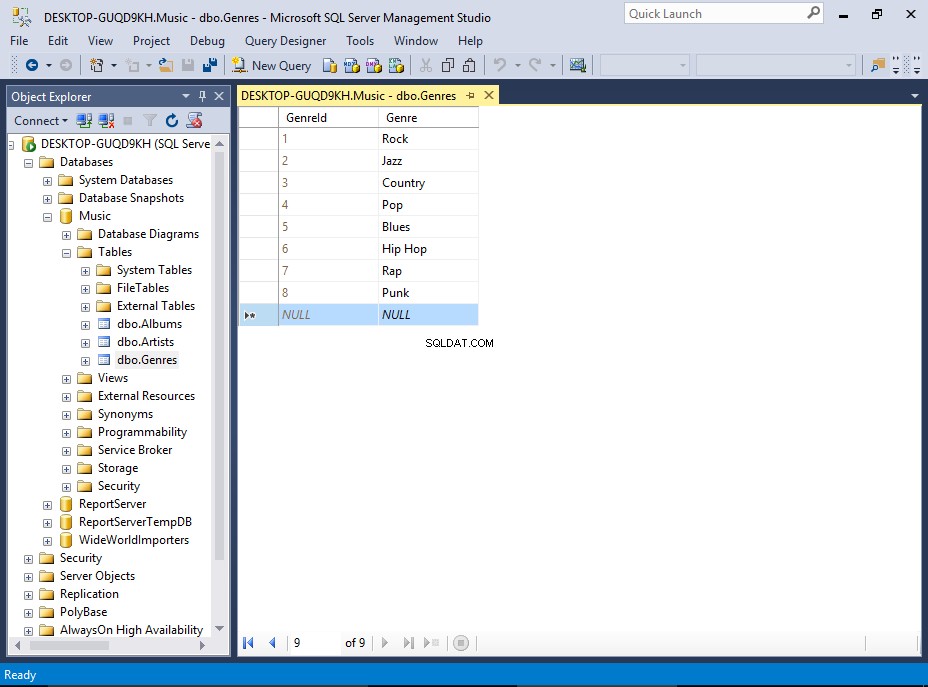The width and height of the screenshot is (928, 687).
Task: Collapse the Databases folder node
Action: 28,163
